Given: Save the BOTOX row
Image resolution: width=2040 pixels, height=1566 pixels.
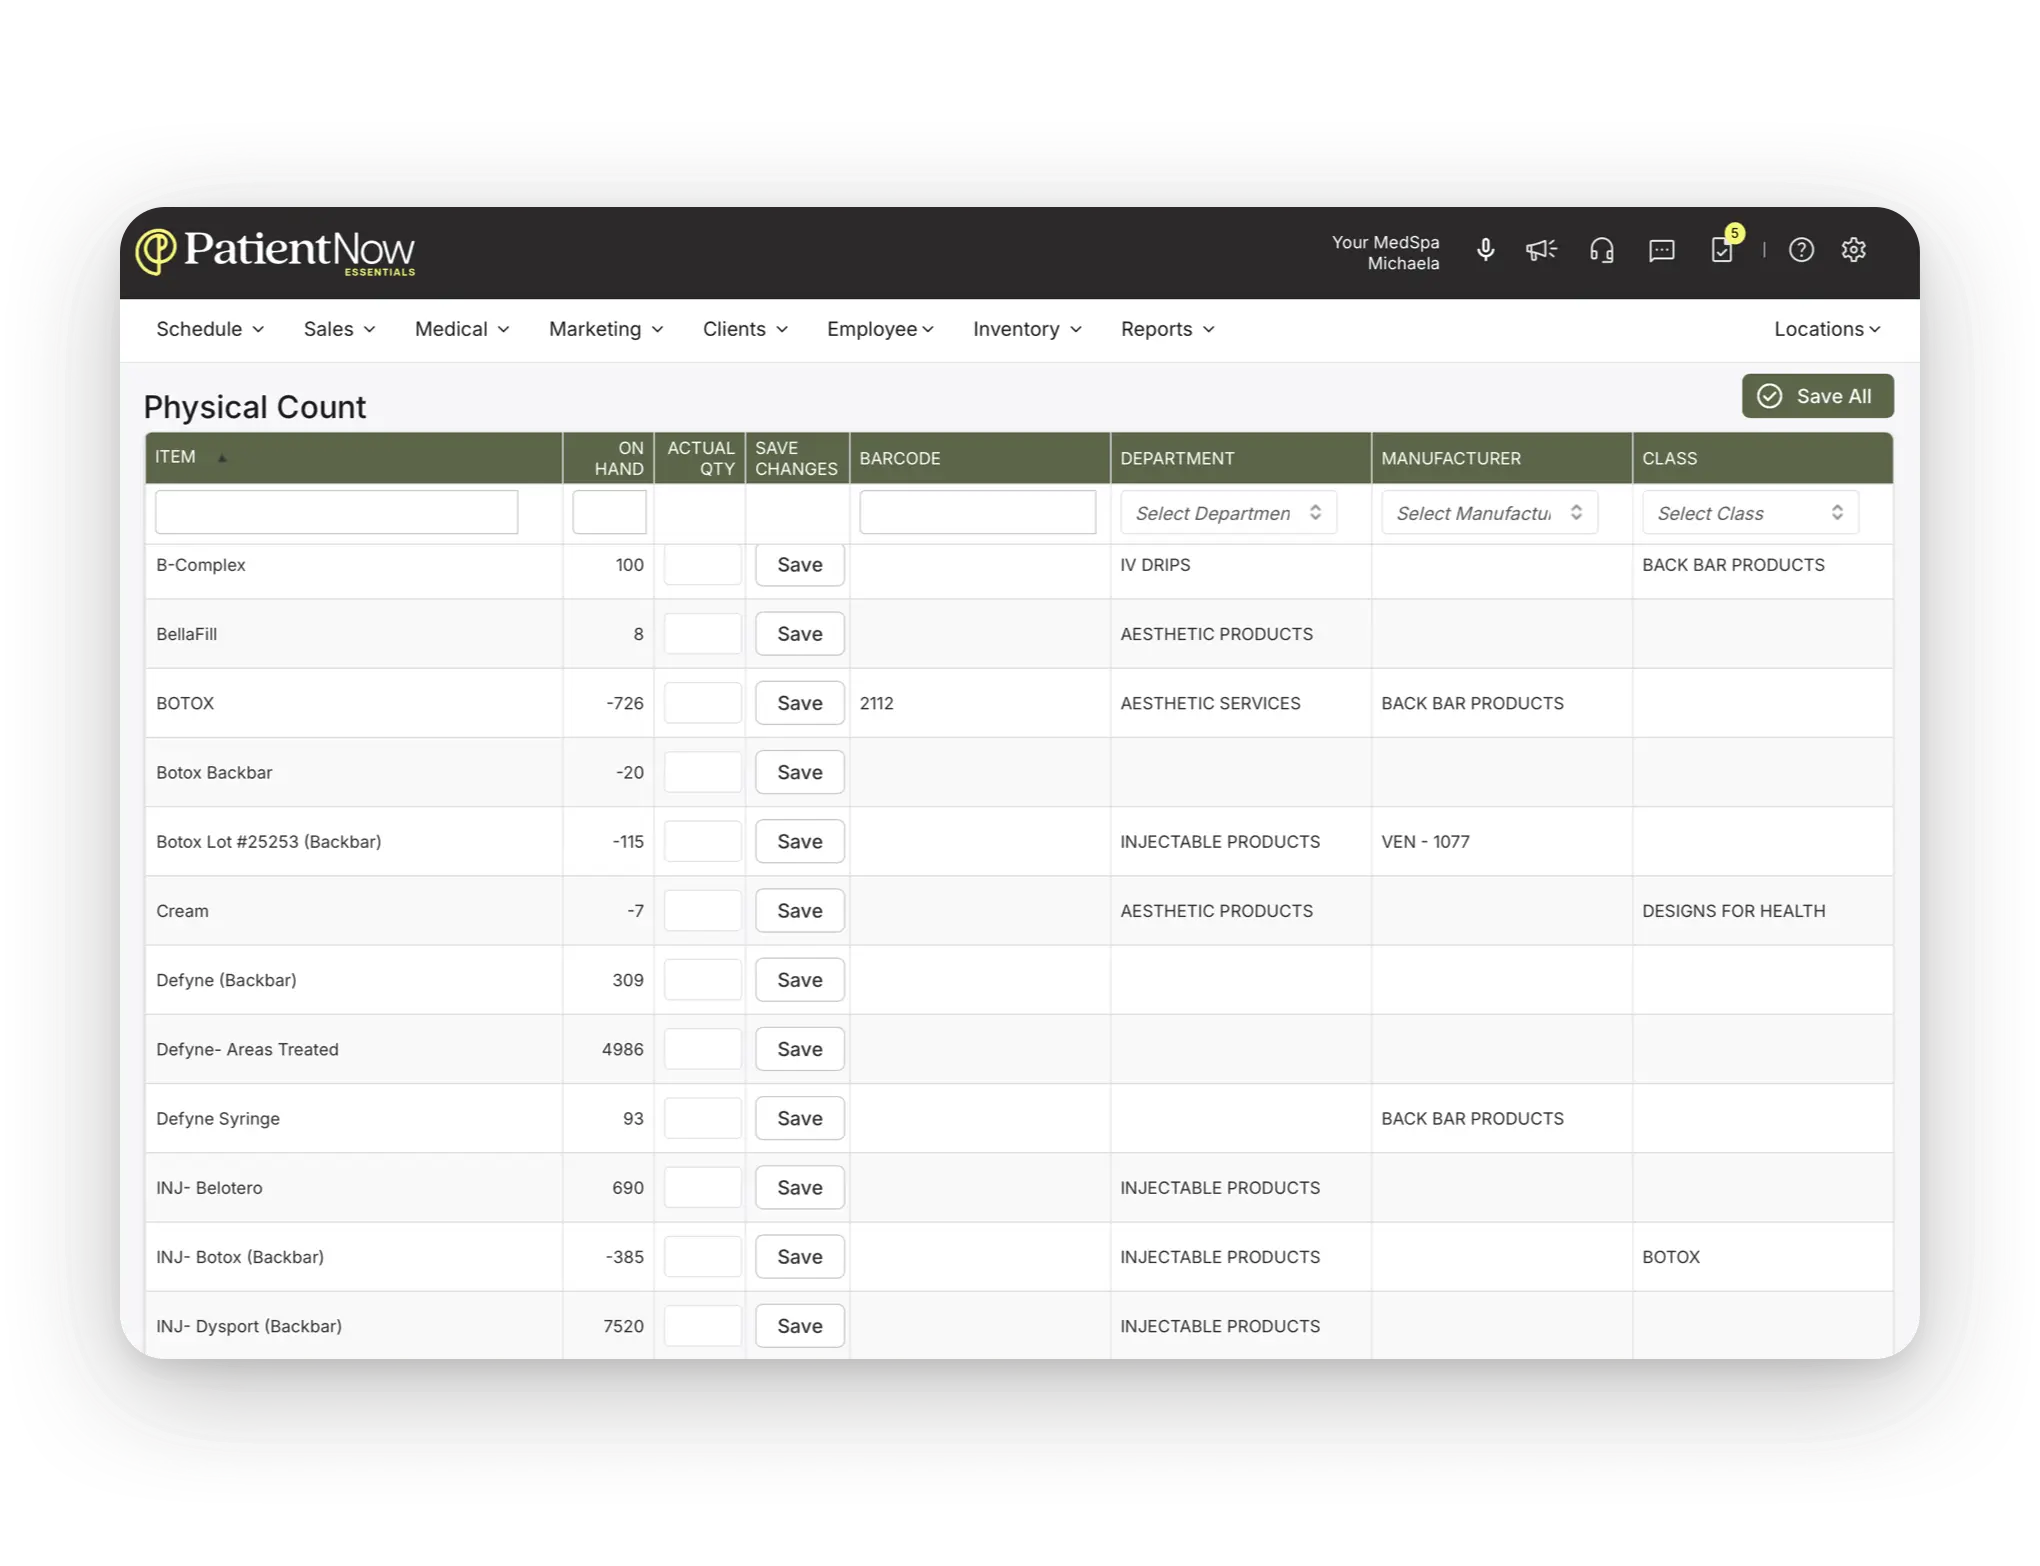Looking at the screenshot, I should 800,703.
